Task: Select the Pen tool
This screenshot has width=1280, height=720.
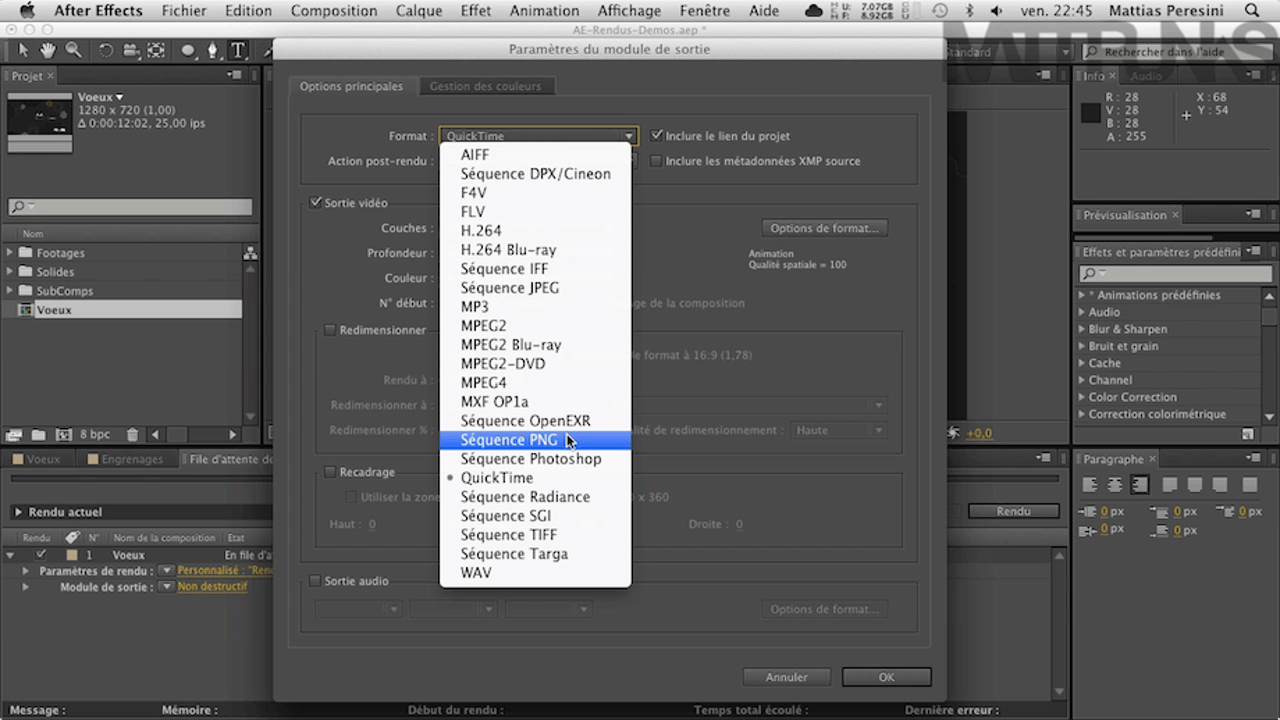Action: pyautogui.click(x=213, y=50)
